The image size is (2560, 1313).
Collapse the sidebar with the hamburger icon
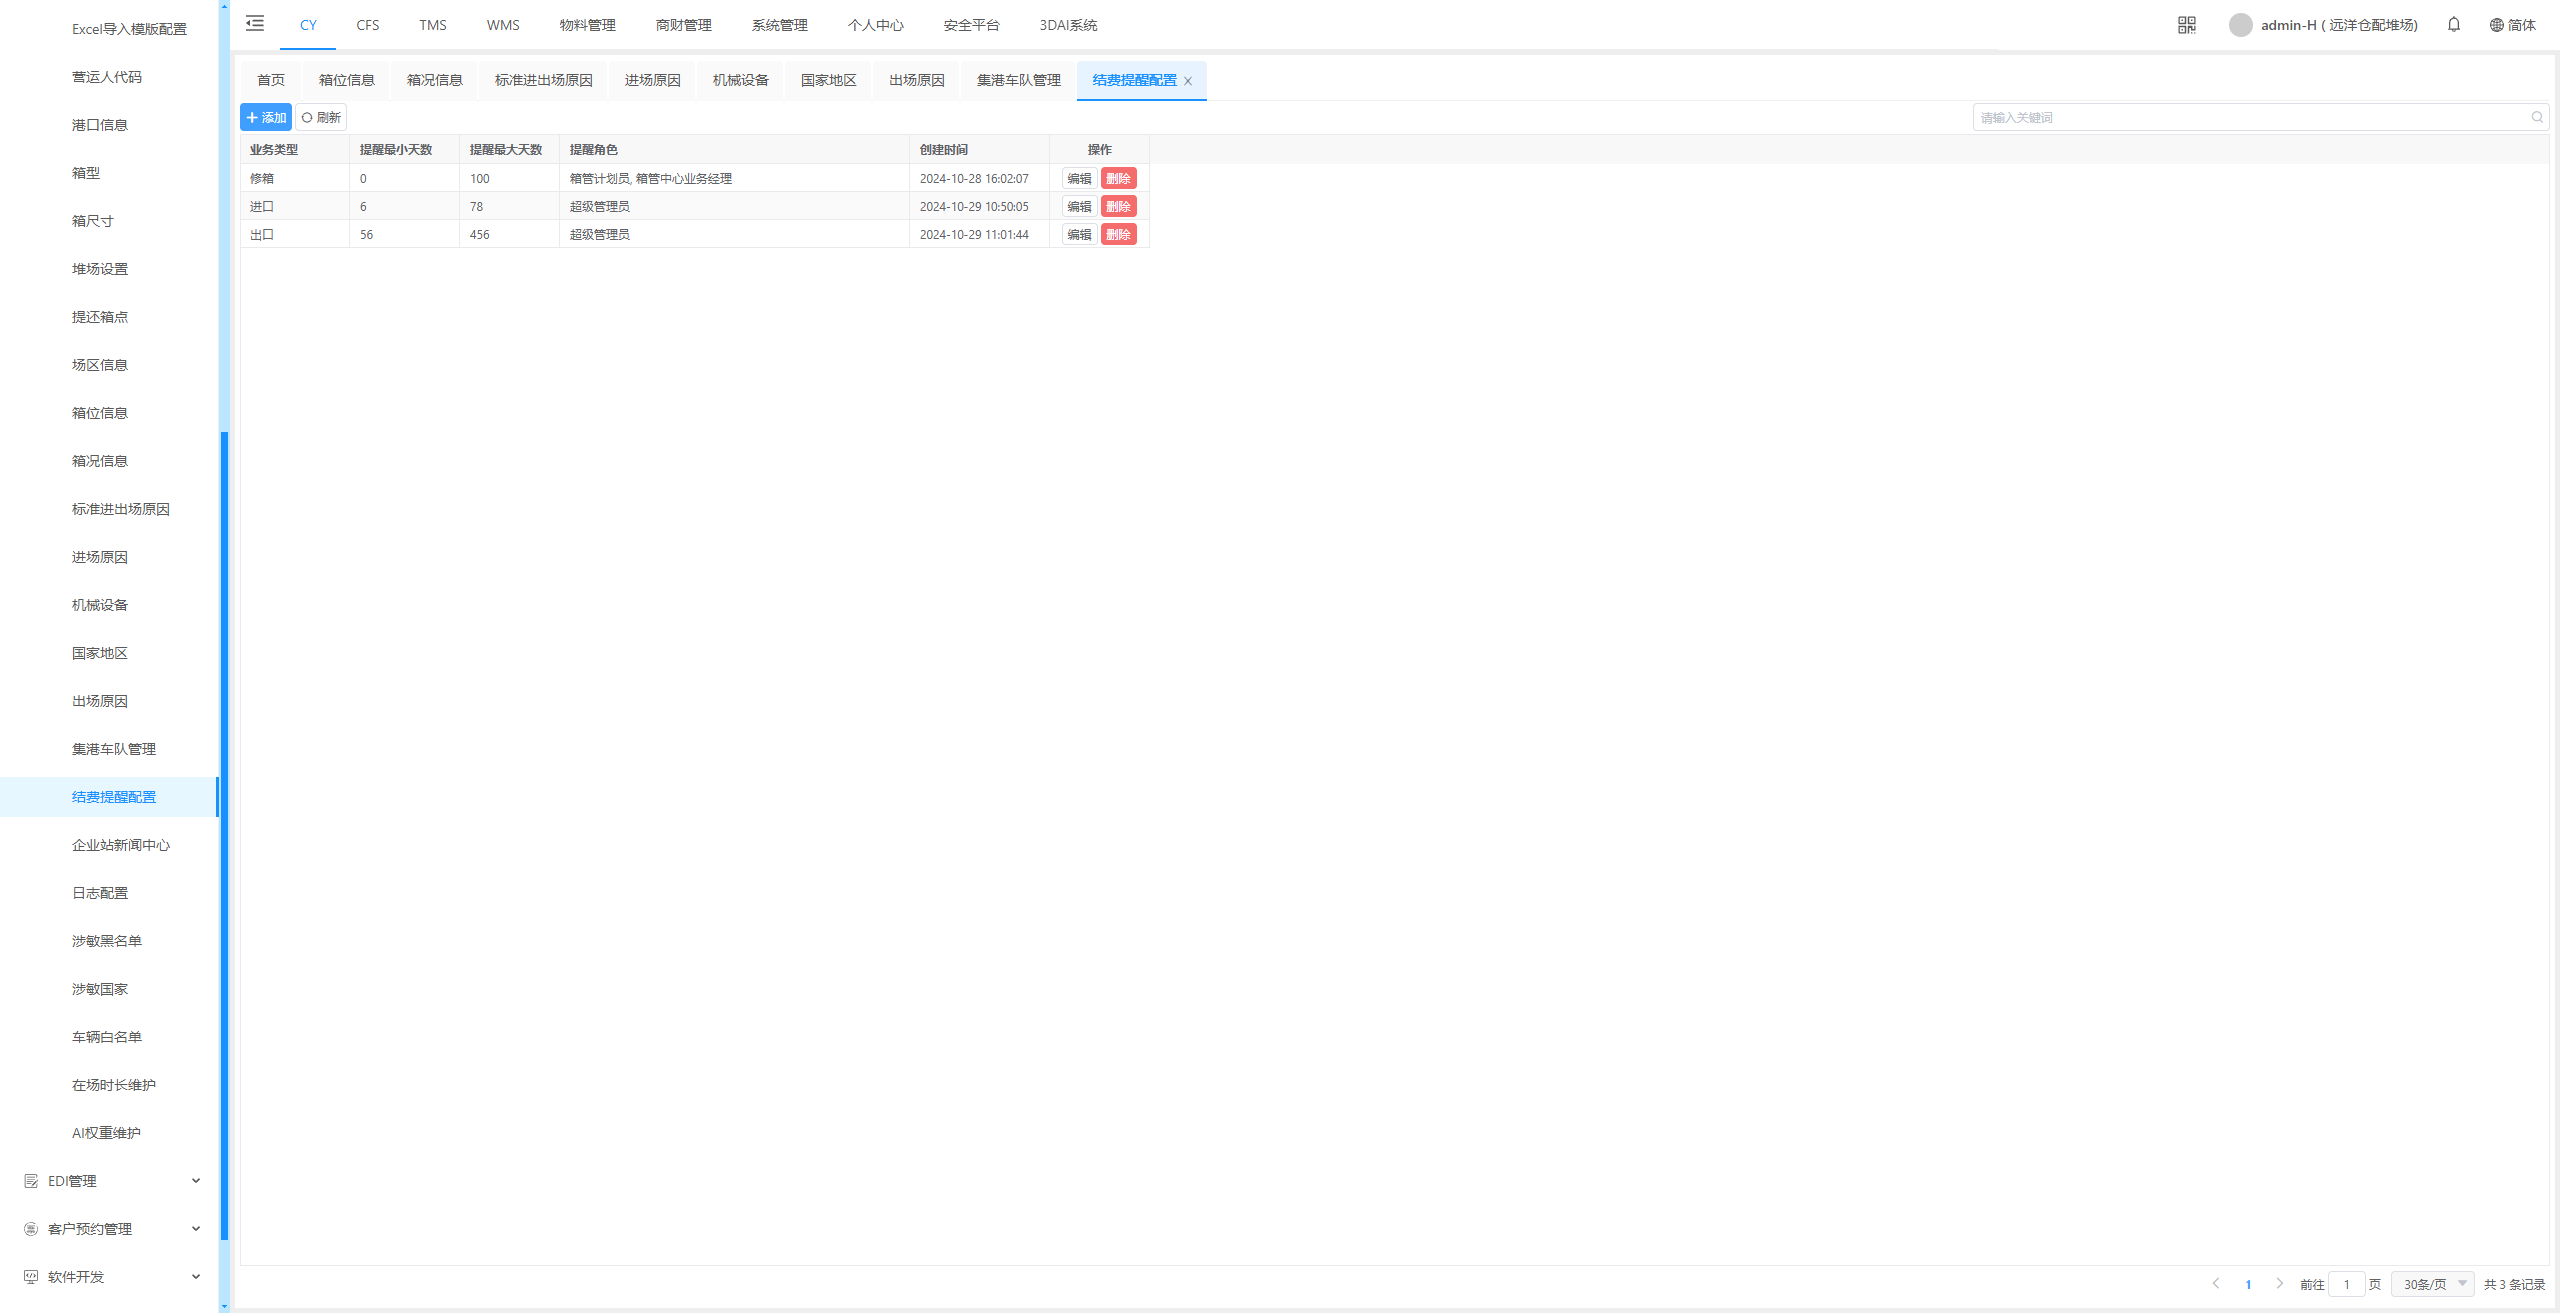[255, 24]
